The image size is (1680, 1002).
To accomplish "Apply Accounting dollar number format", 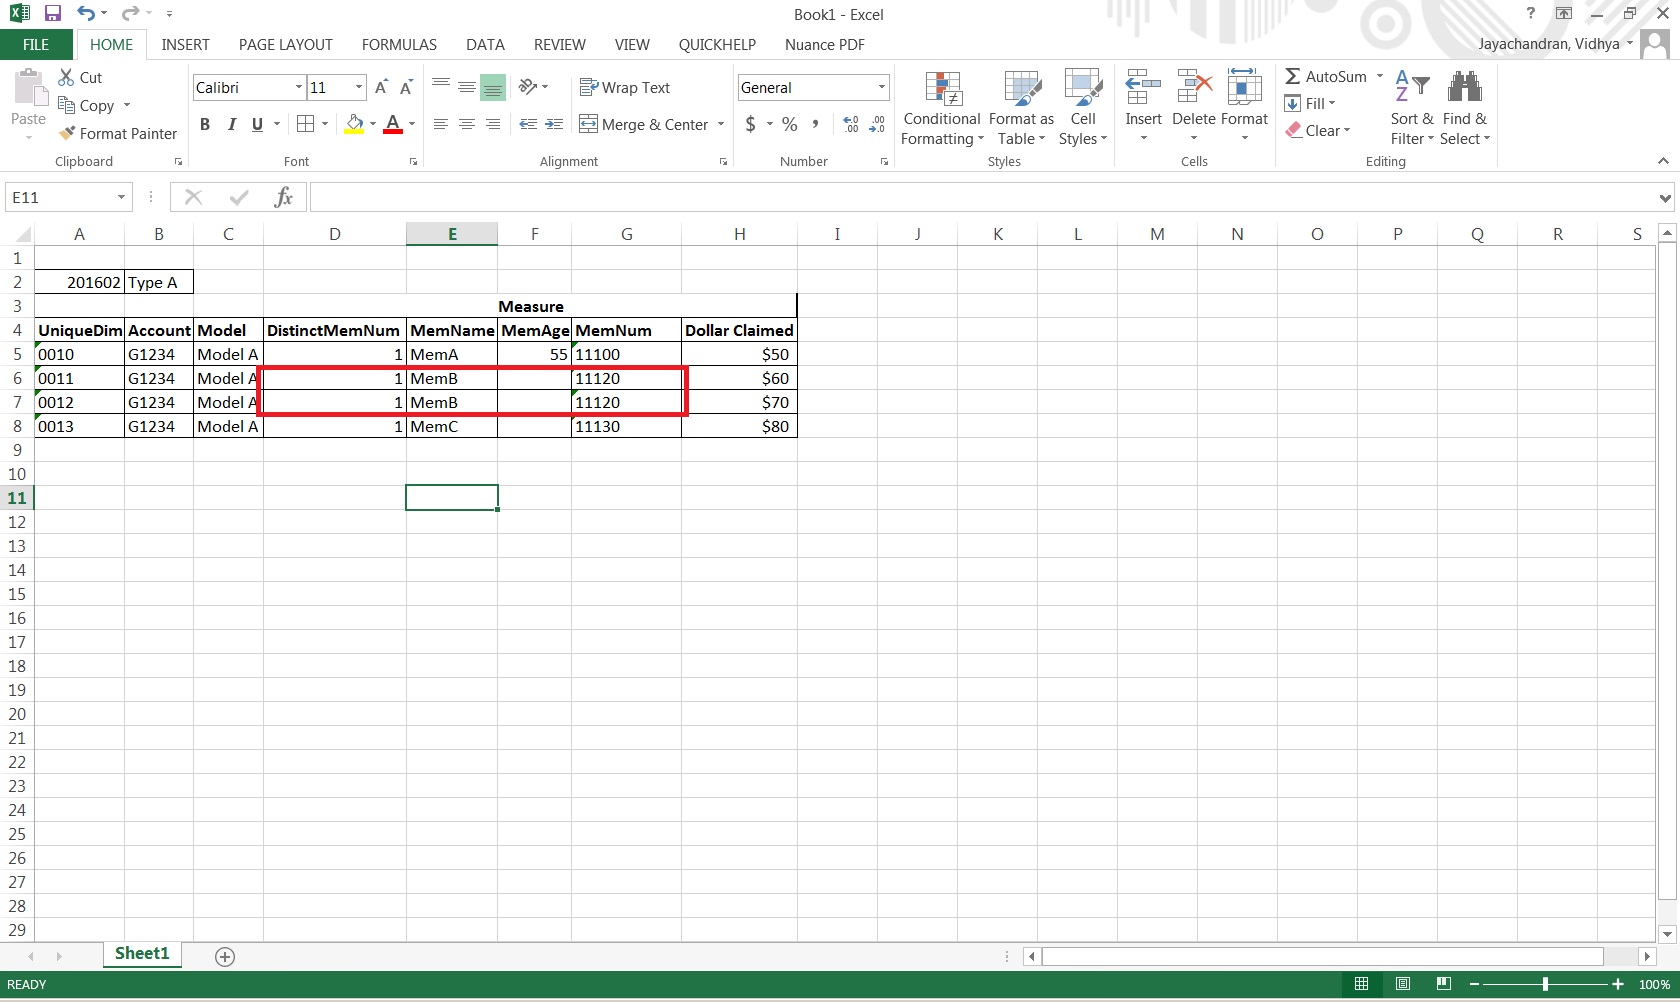I will tap(751, 124).
